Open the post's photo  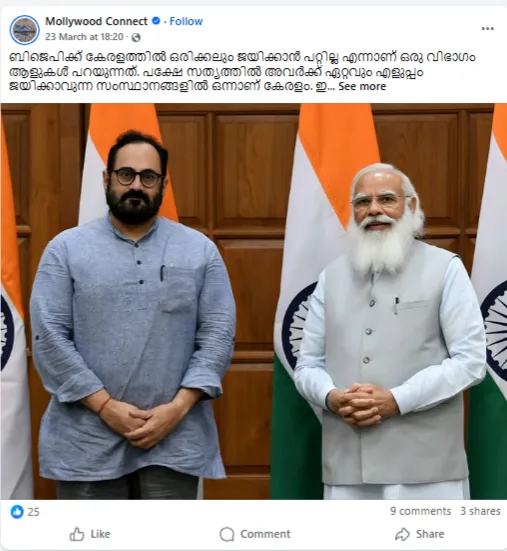click(254, 301)
